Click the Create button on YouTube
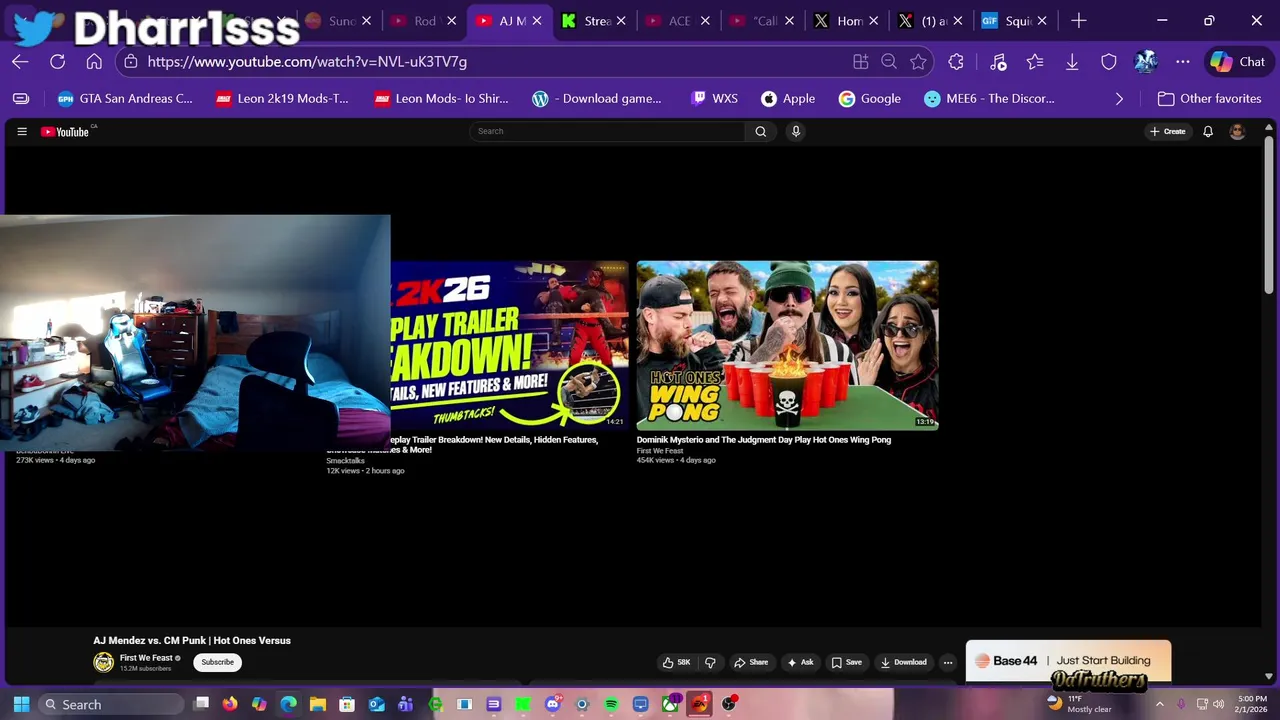This screenshot has height=720, width=1280. click(1168, 131)
